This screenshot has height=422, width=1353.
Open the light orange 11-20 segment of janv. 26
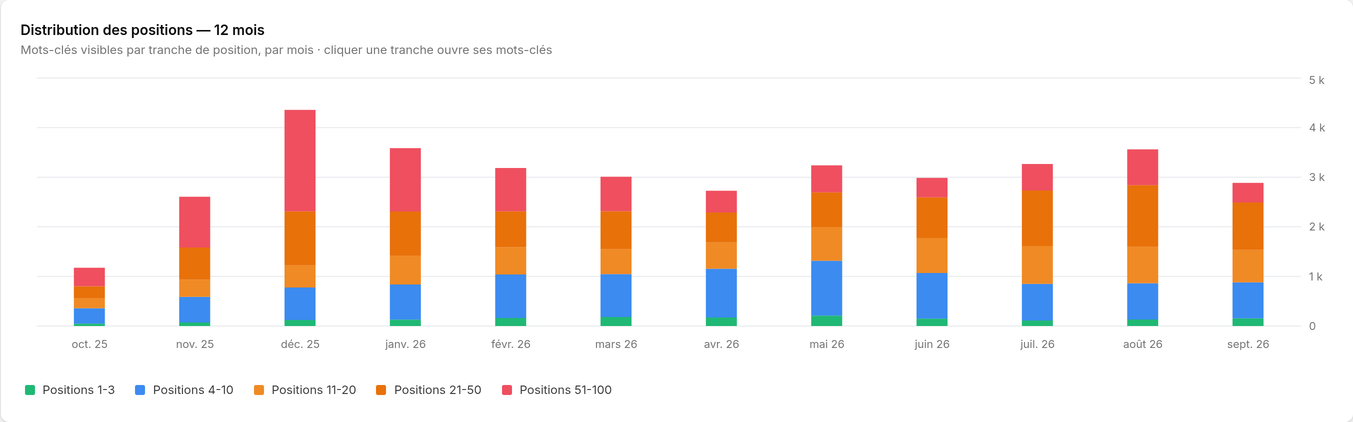pos(405,270)
